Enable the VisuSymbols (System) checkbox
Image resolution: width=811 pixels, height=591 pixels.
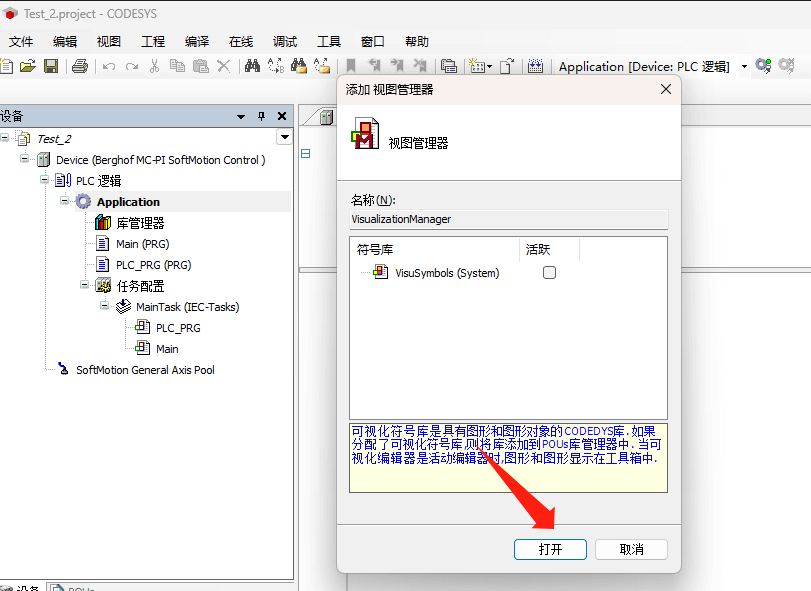tap(549, 273)
